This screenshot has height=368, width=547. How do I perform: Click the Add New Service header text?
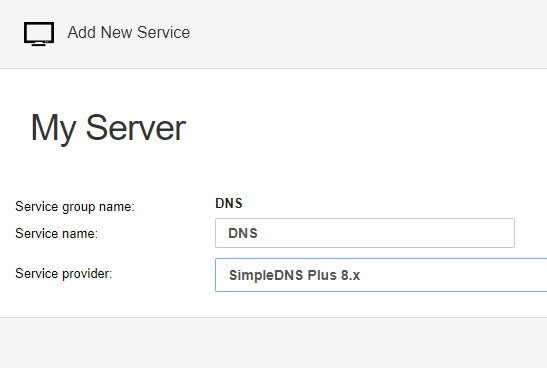(x=129, y=32)
